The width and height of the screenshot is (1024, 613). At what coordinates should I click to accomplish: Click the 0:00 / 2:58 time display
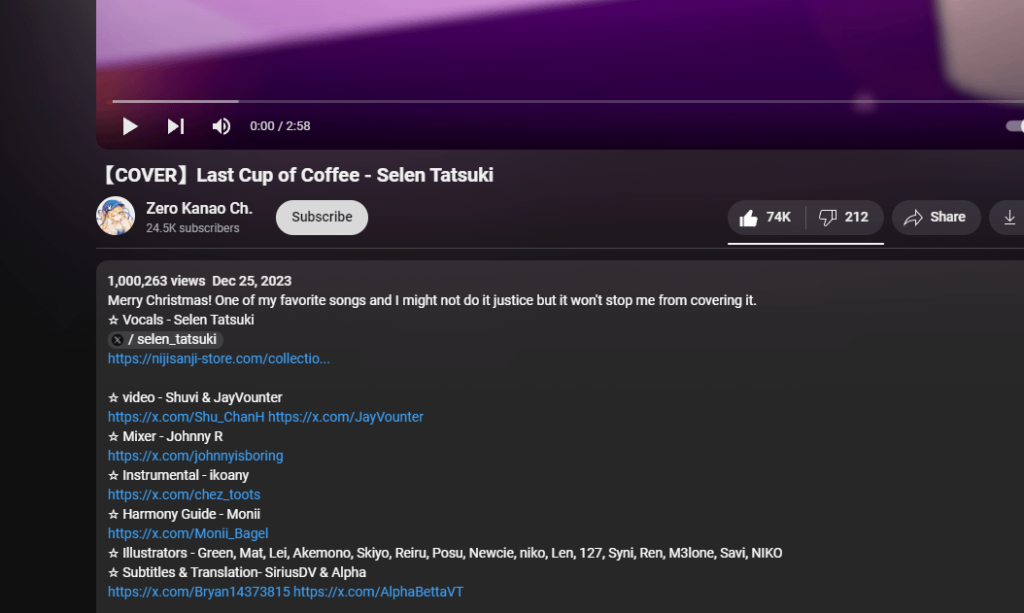click(x=280, y=126)
